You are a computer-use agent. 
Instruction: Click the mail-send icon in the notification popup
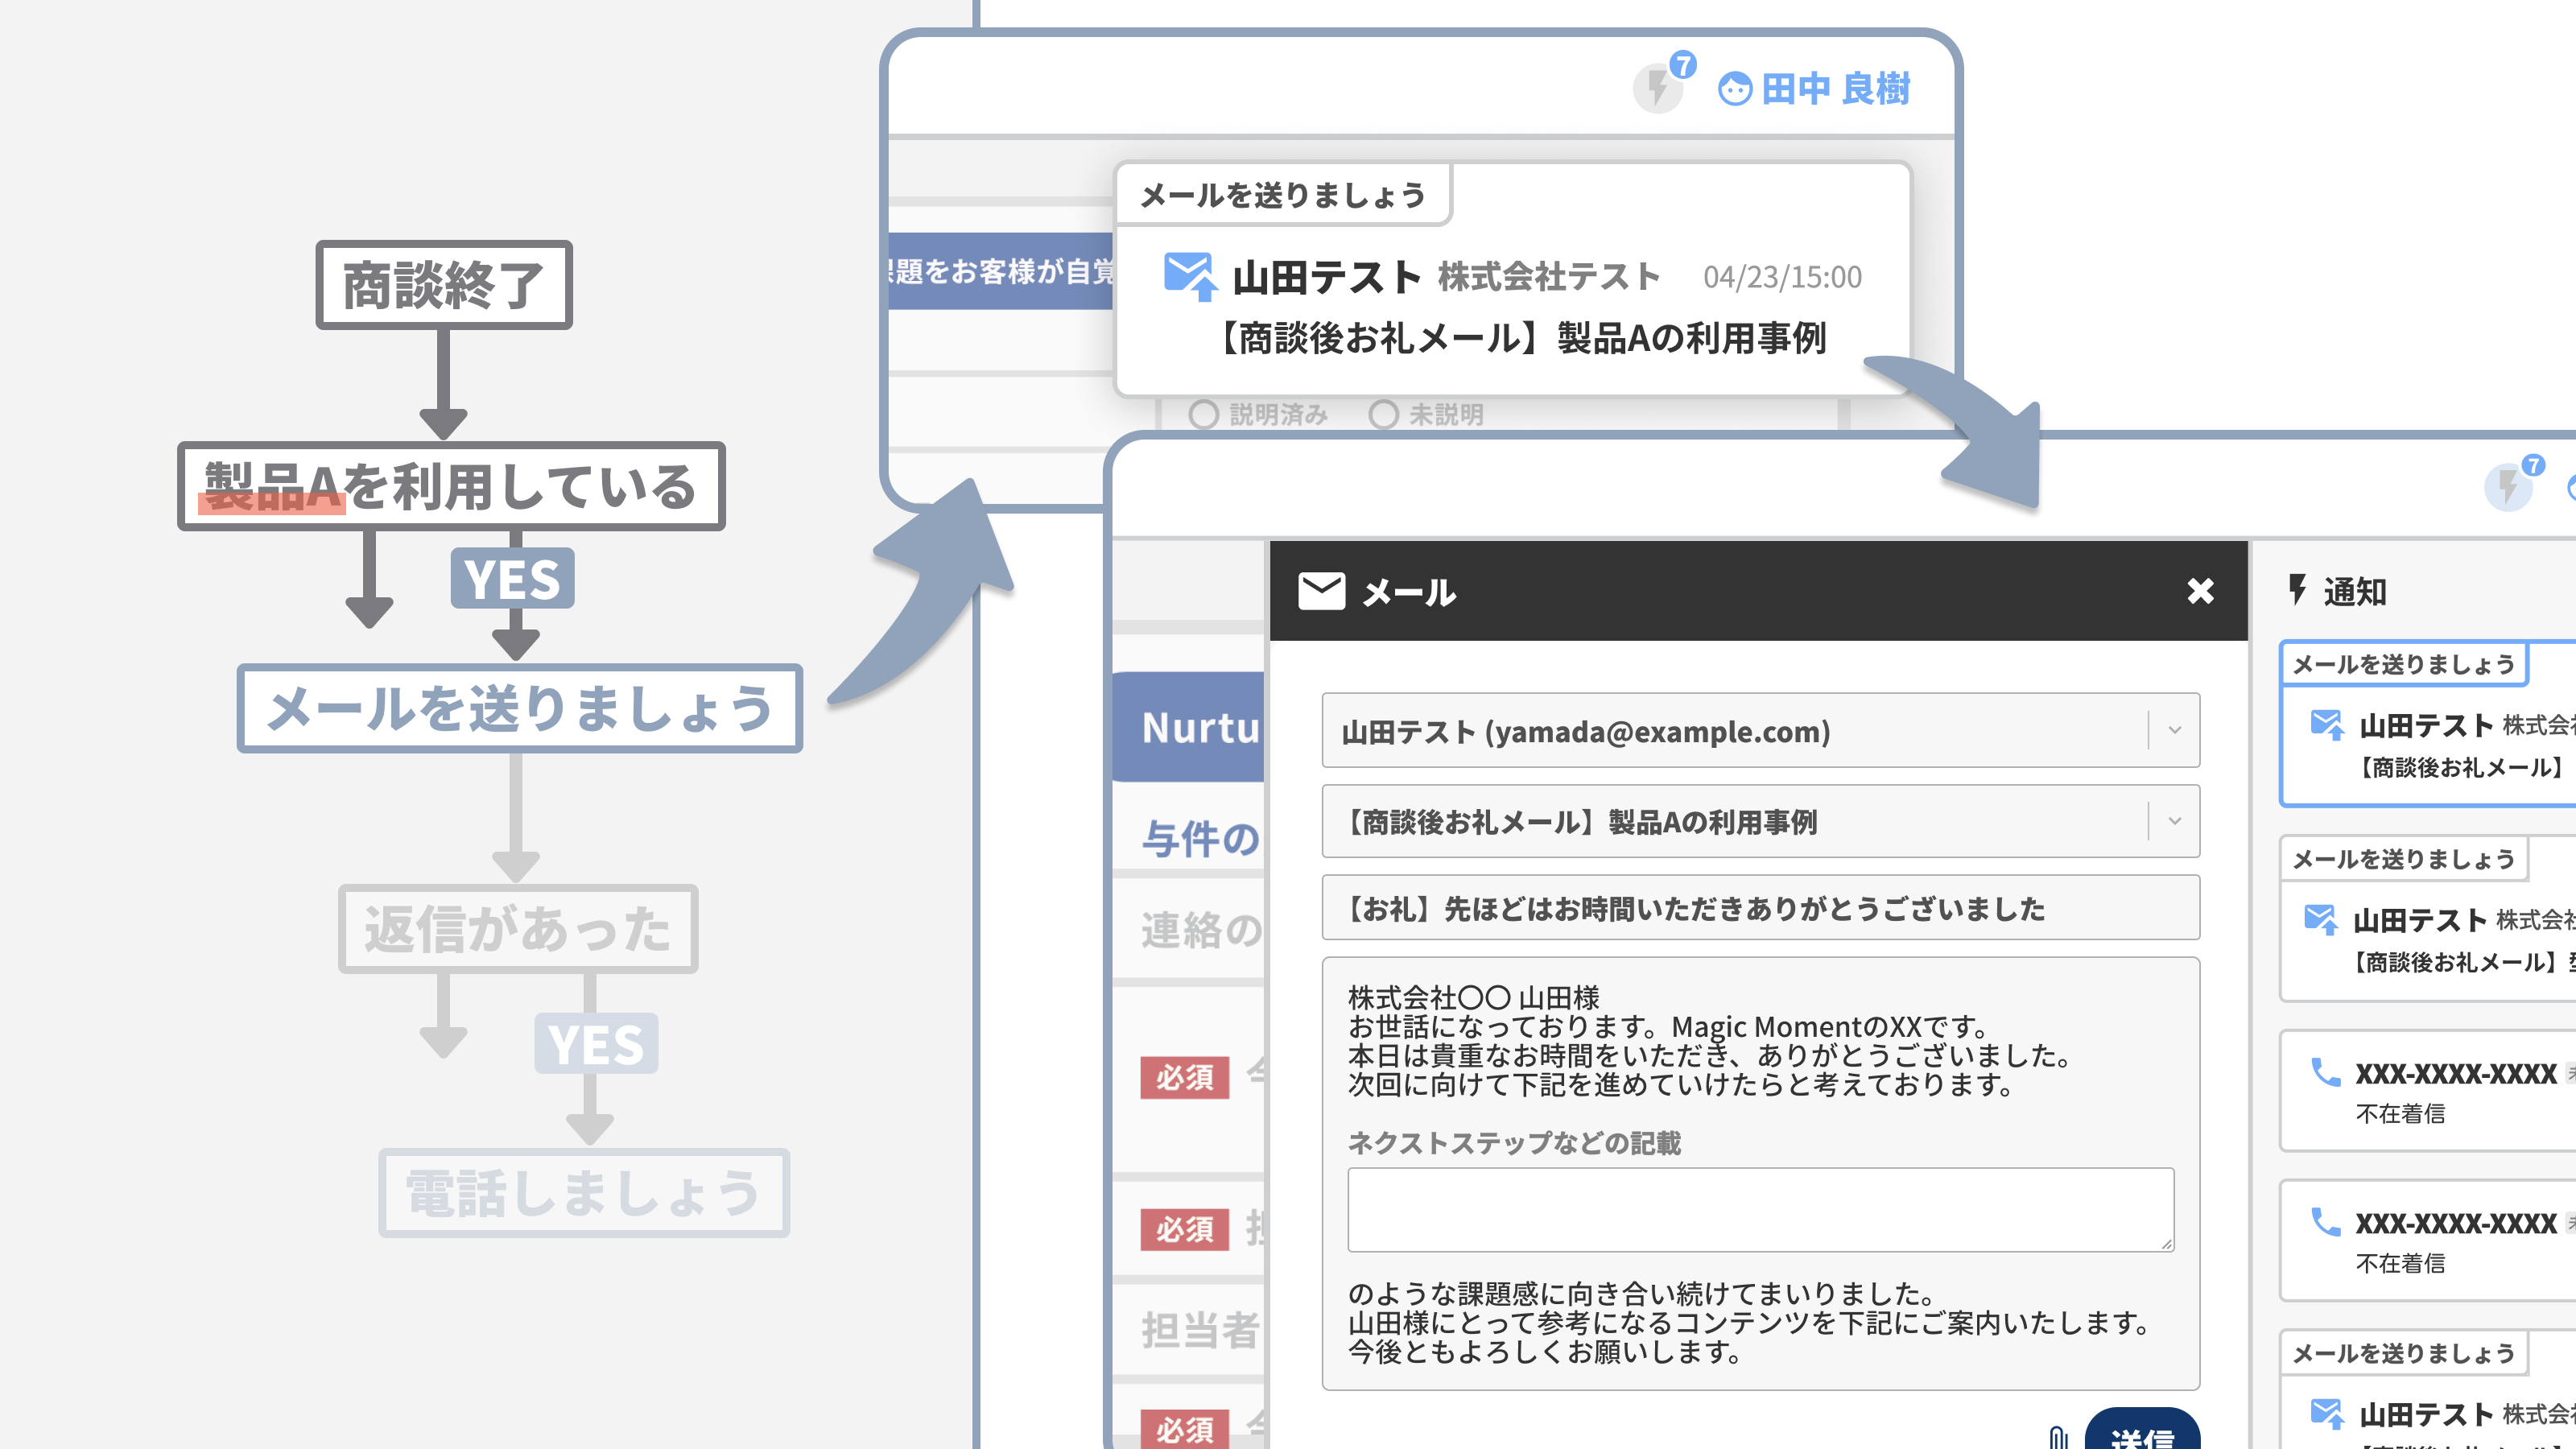tap(1190, 276)
